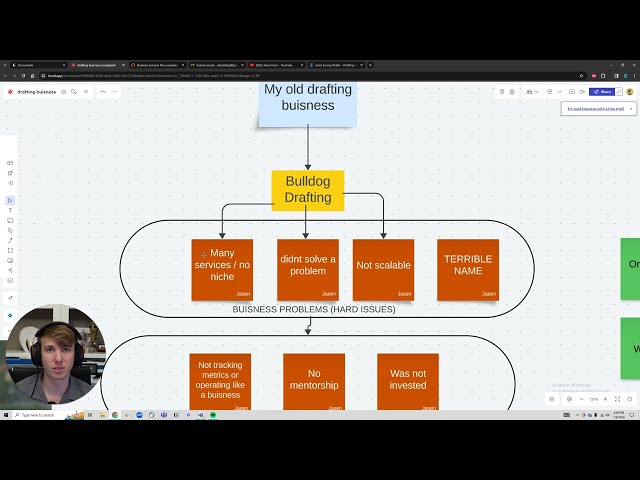Select the Bulldog Drafting yellow note
The height and width of the screenshot is (480, 640).
[308, 191]
